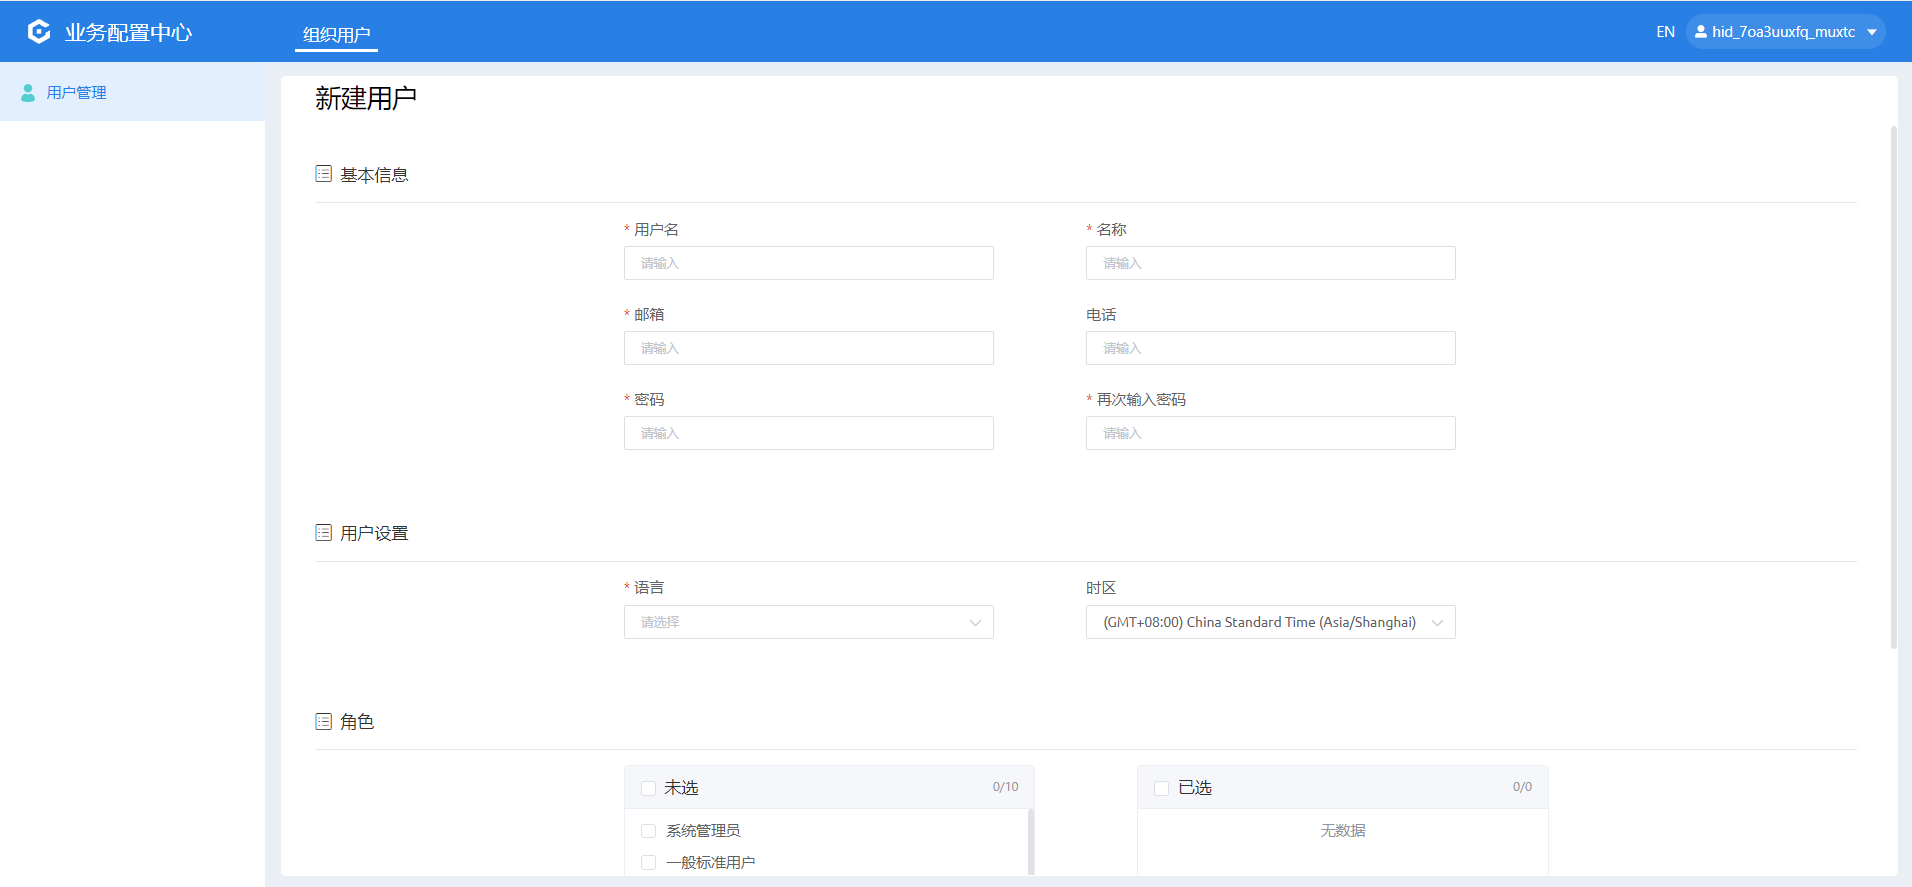Focus the 用户名 input field

[x=809, y=263]
